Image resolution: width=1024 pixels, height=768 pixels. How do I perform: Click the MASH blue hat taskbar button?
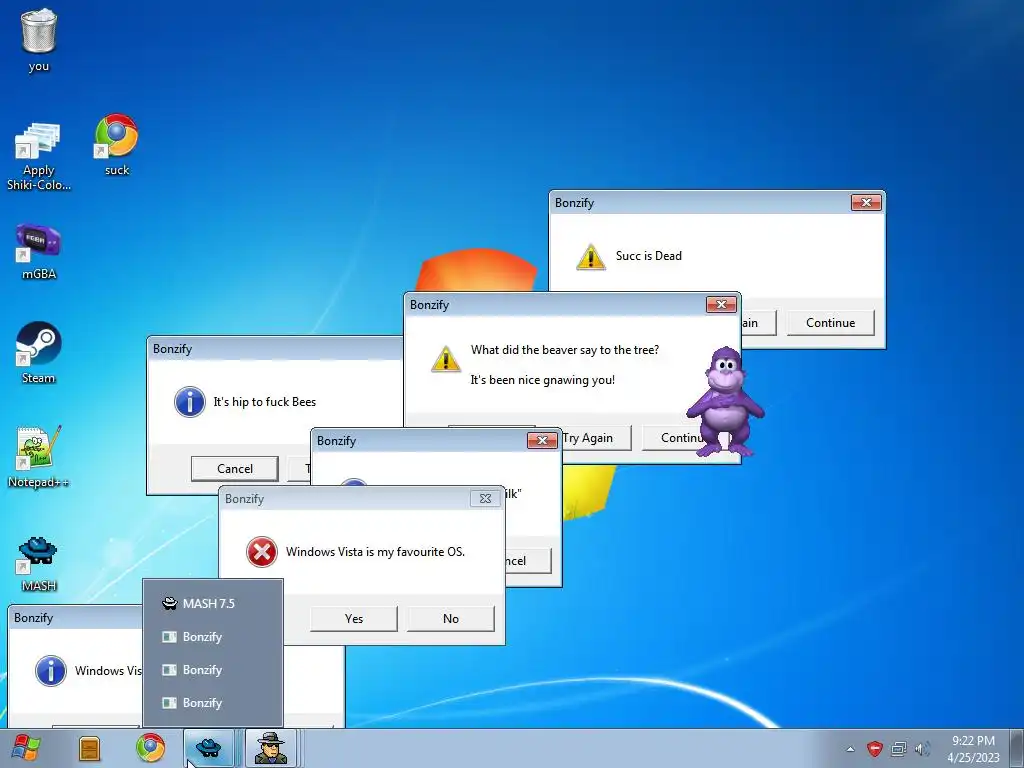pos(209,748)
